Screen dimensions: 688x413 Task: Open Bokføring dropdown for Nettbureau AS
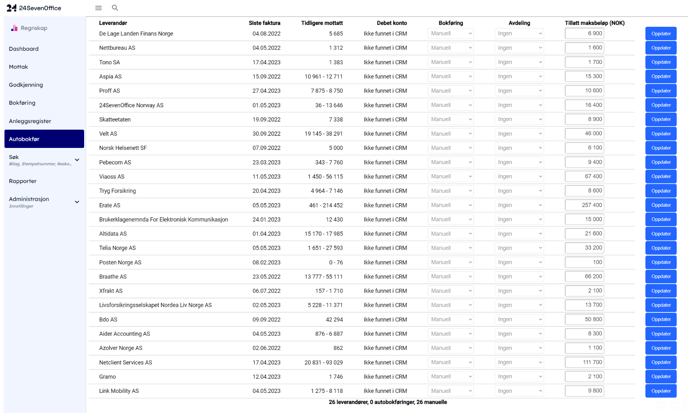(x=451, y=48)
